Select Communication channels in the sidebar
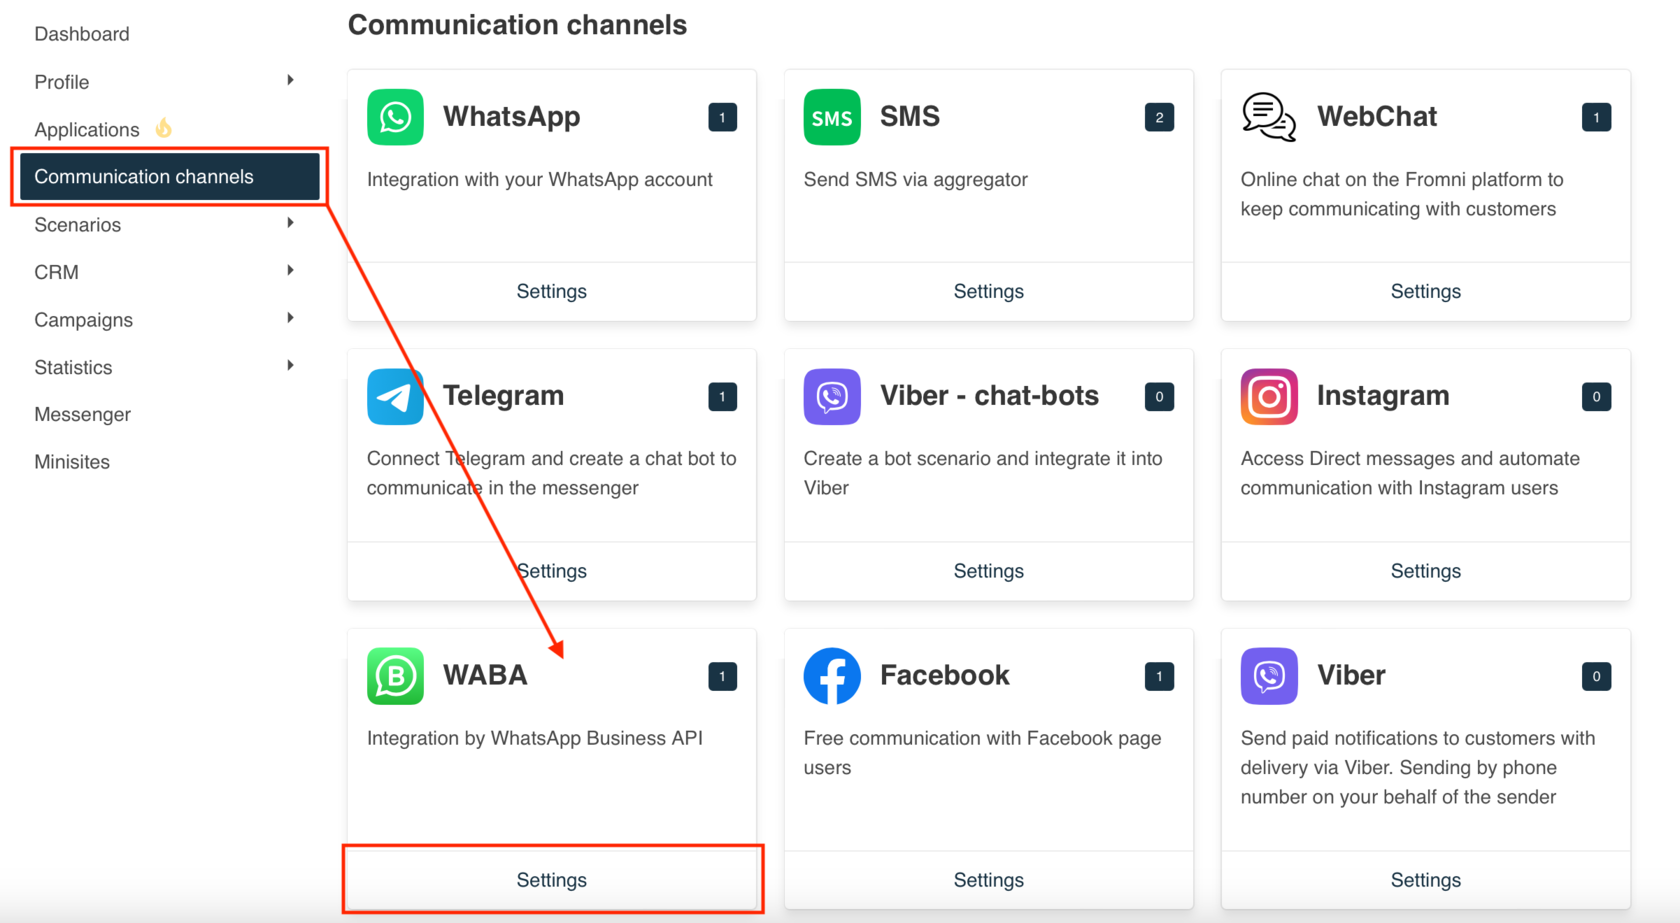This screenshot has width=1680, height=923. point(144,176)
